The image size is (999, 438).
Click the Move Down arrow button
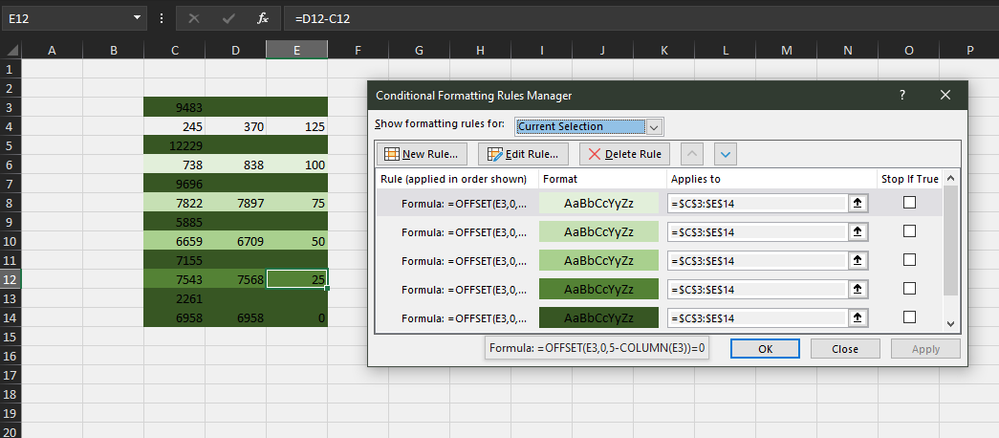(x=726, y=154)
